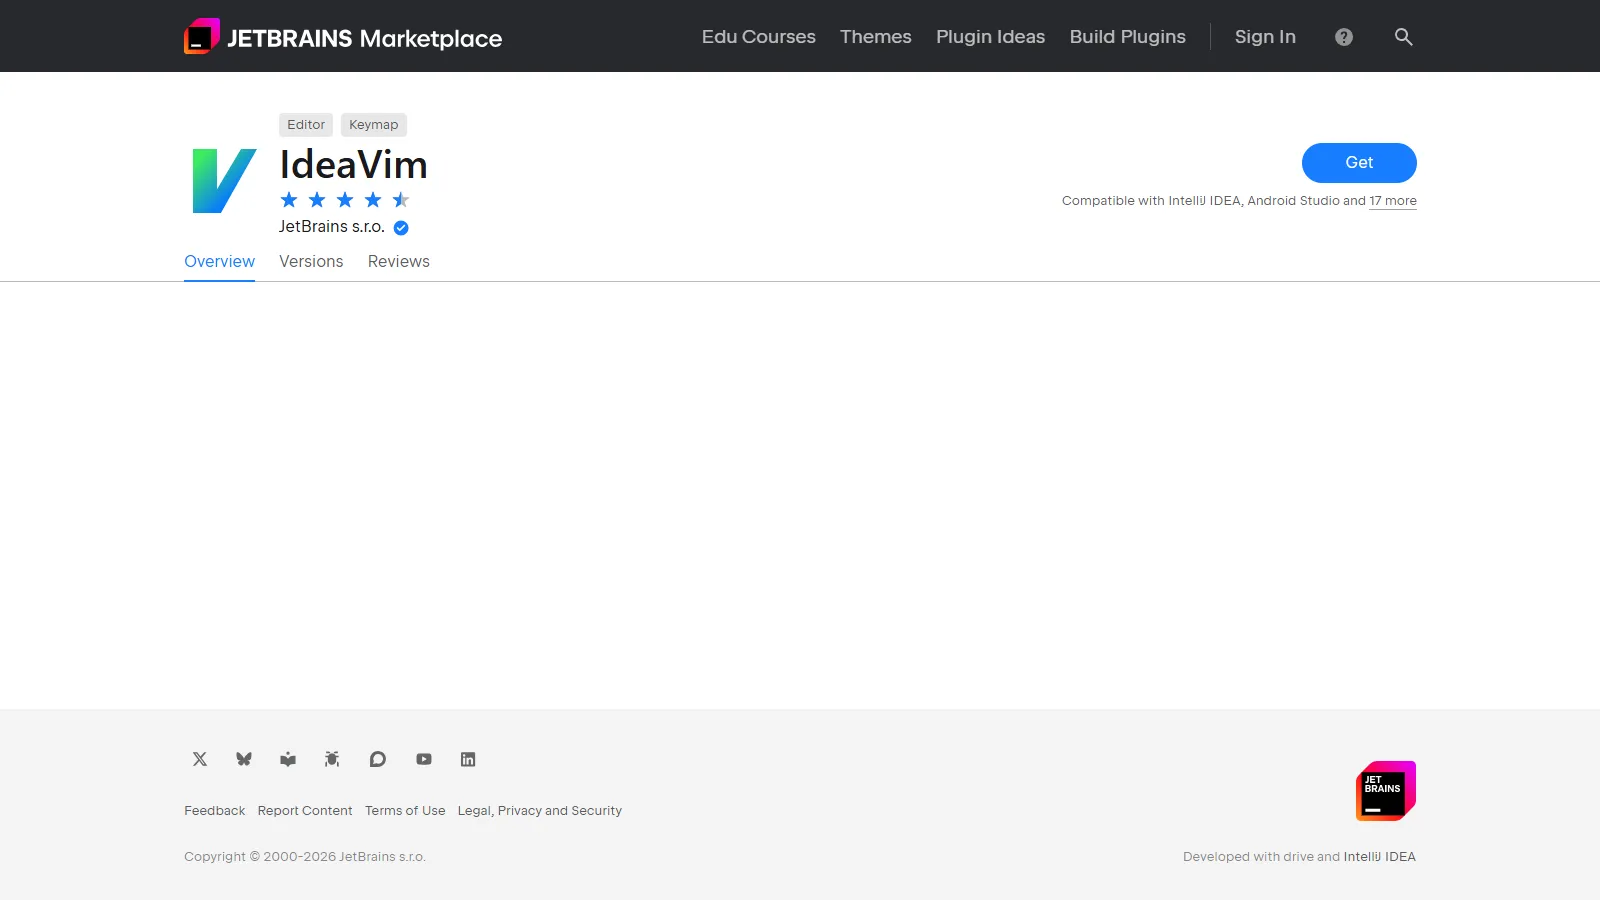Click the help question mark icon
This screenshot has height=900, width=1600.
pyautogui.click(x=1343, y=36)
